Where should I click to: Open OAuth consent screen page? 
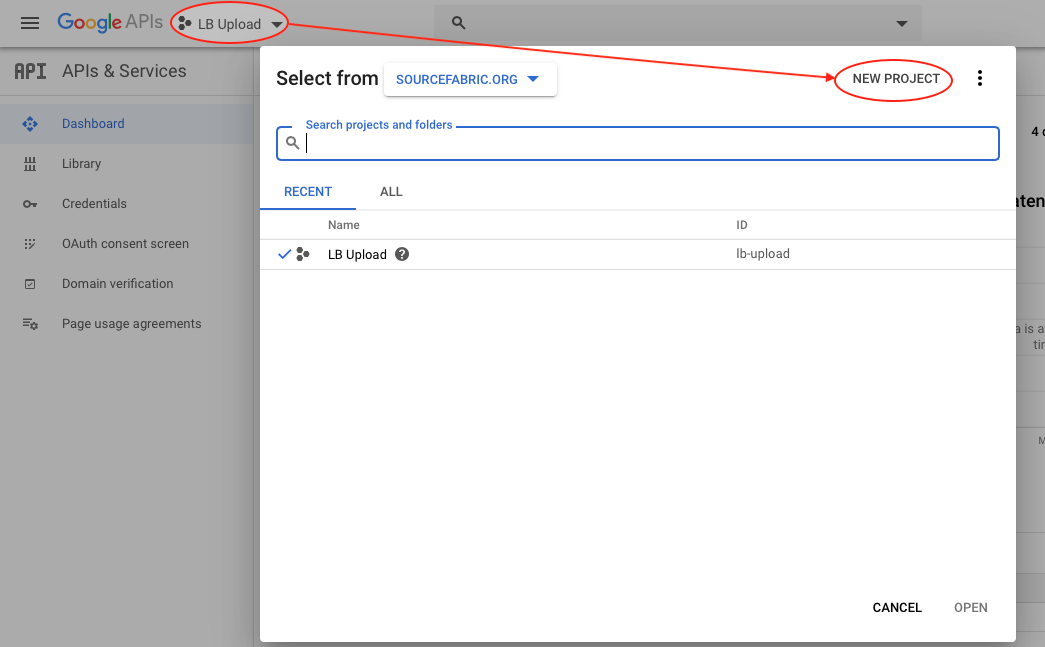[127, 243]
